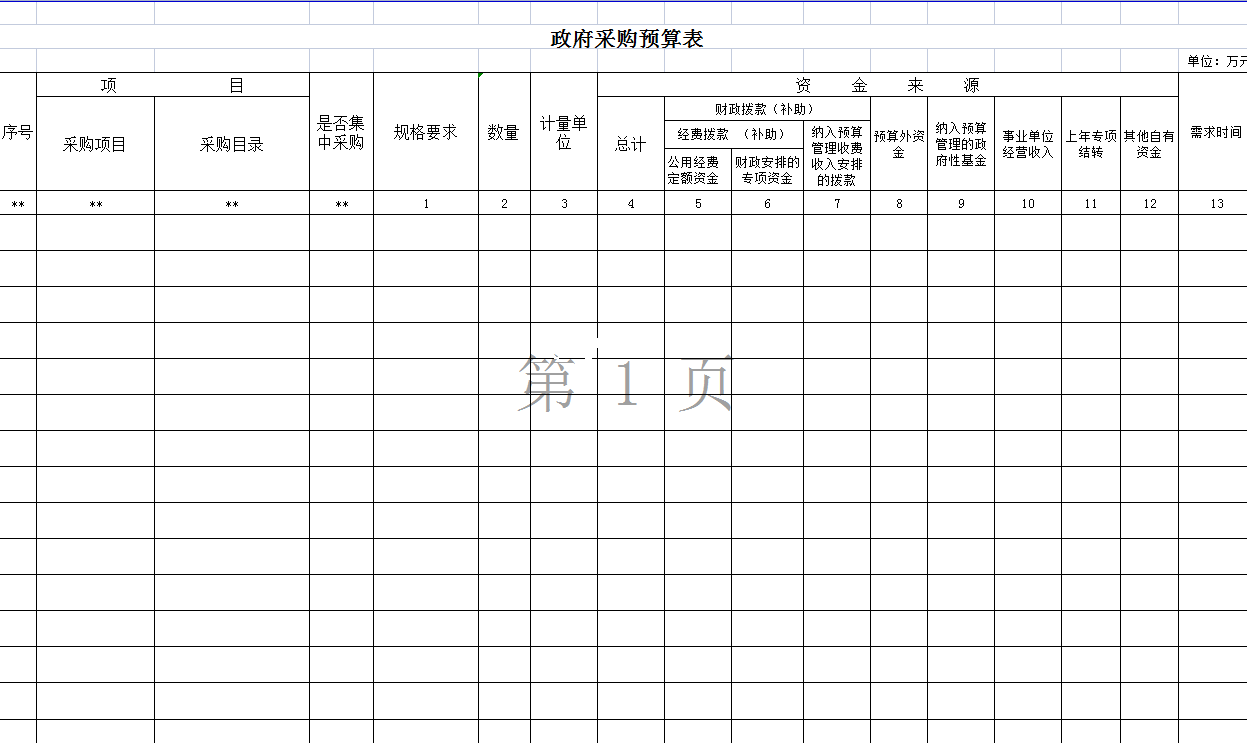Select the 数量 header cell
1247x743 pixels.
504,132
